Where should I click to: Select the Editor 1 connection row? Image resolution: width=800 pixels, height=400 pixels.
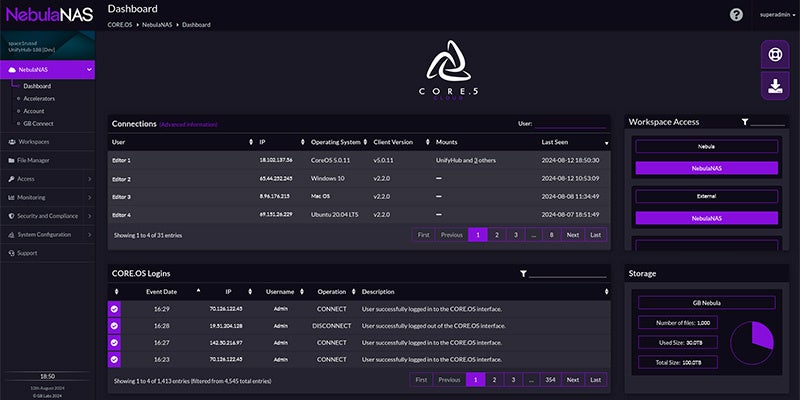[359, 160]
